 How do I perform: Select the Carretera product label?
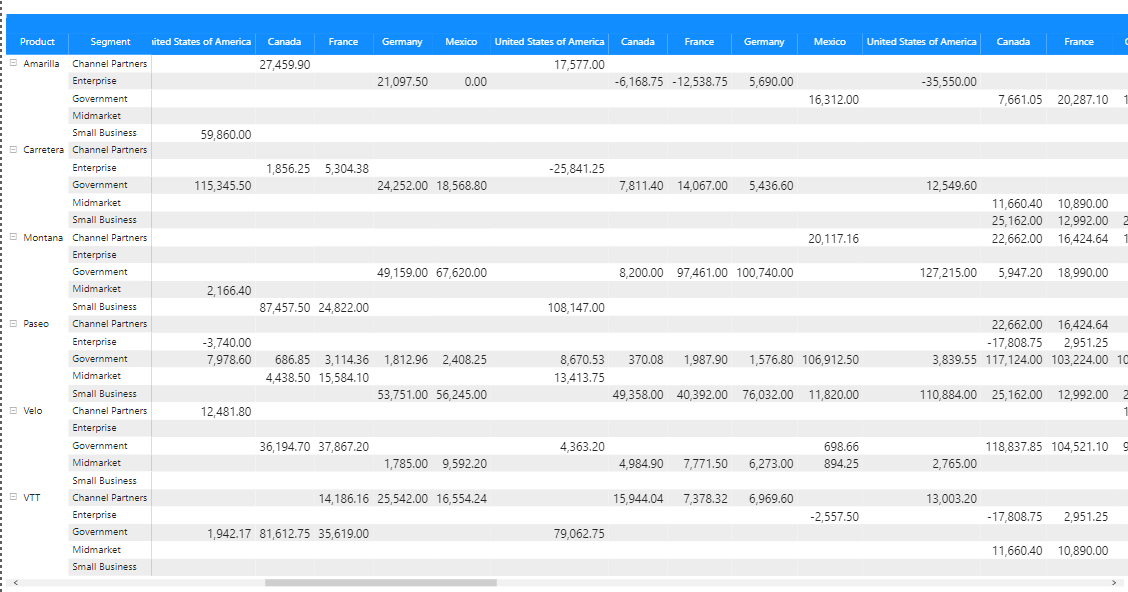[x=43, y=150]
